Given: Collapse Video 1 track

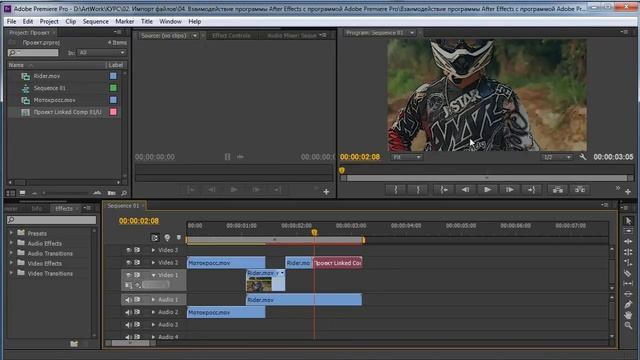Looking at the screenshot, I should [x=153, y=275].
